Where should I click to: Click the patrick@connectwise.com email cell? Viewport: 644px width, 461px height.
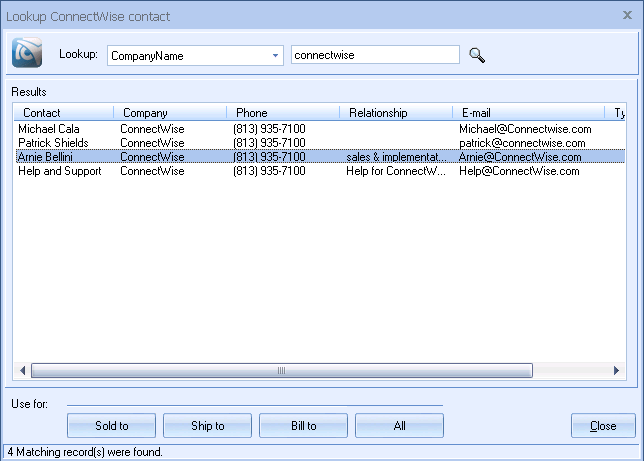[522, 143]
